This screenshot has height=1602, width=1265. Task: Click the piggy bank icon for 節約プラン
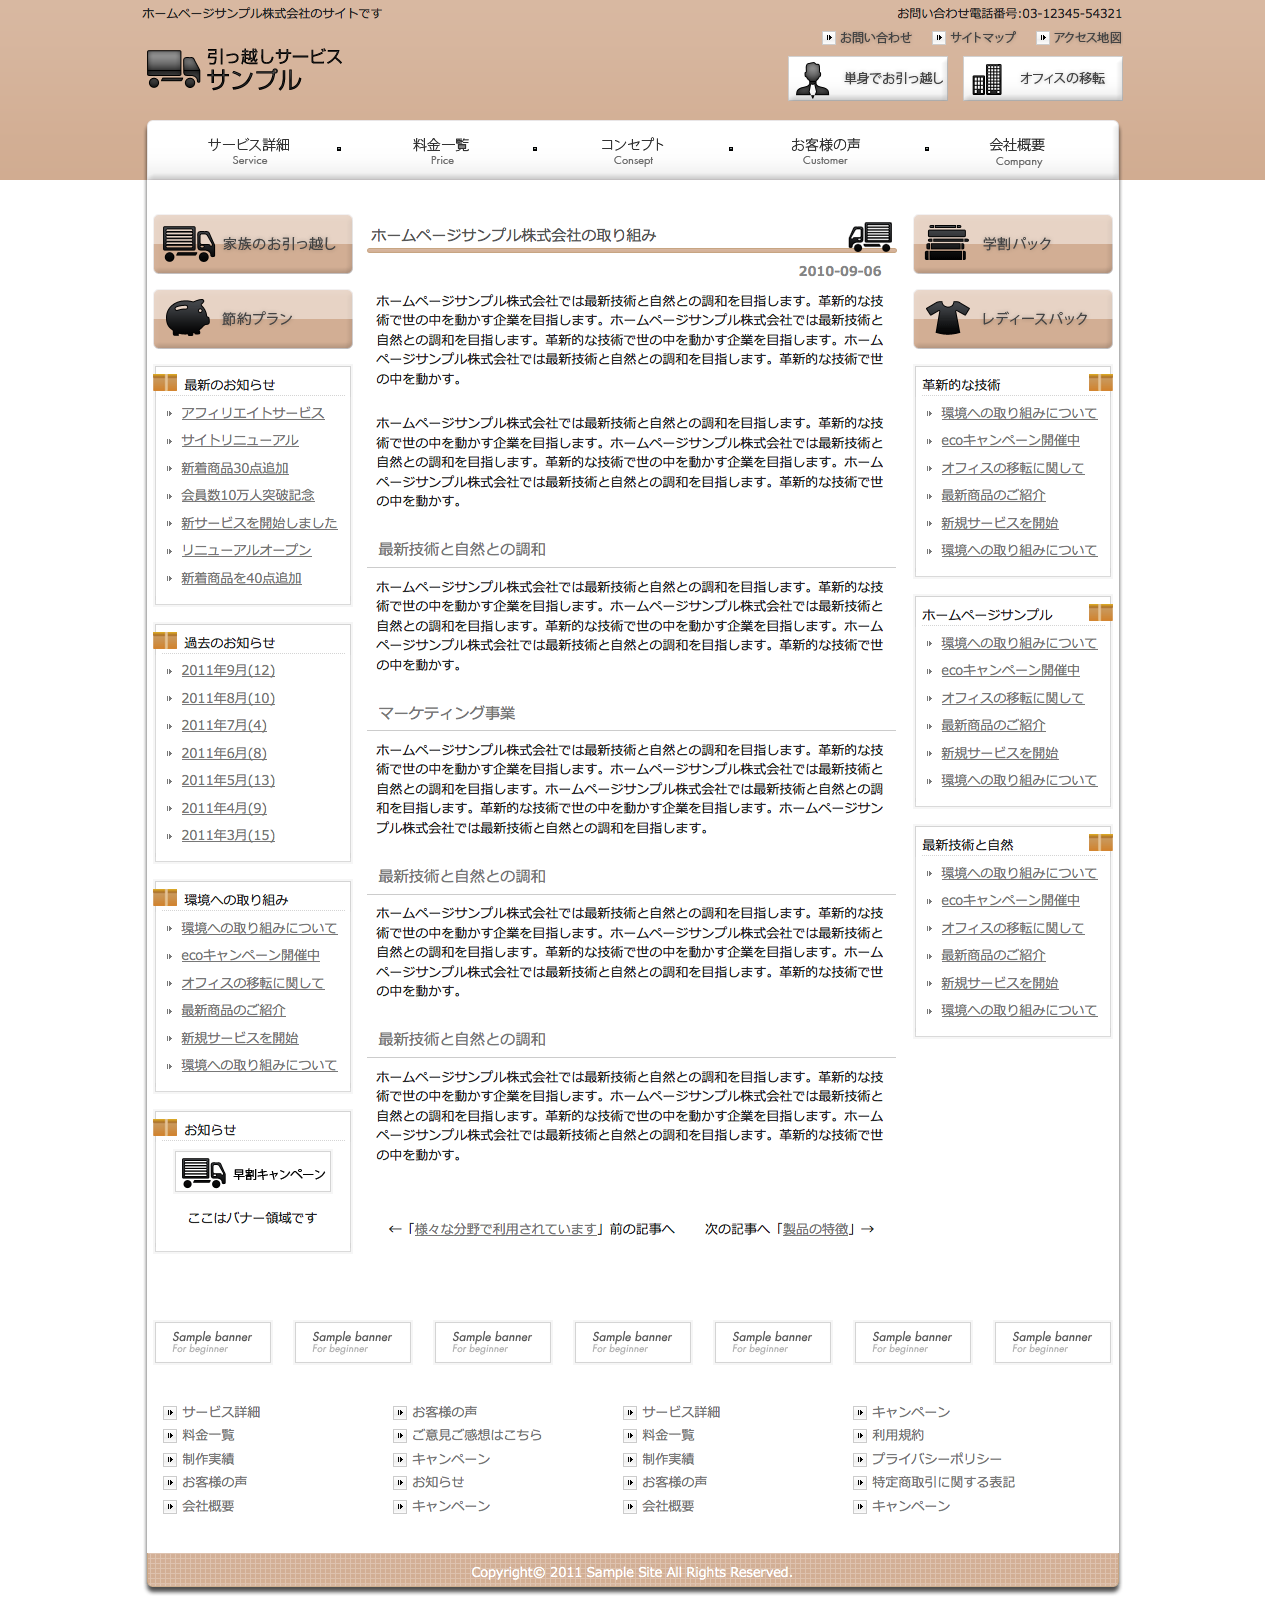coord(188,318)
